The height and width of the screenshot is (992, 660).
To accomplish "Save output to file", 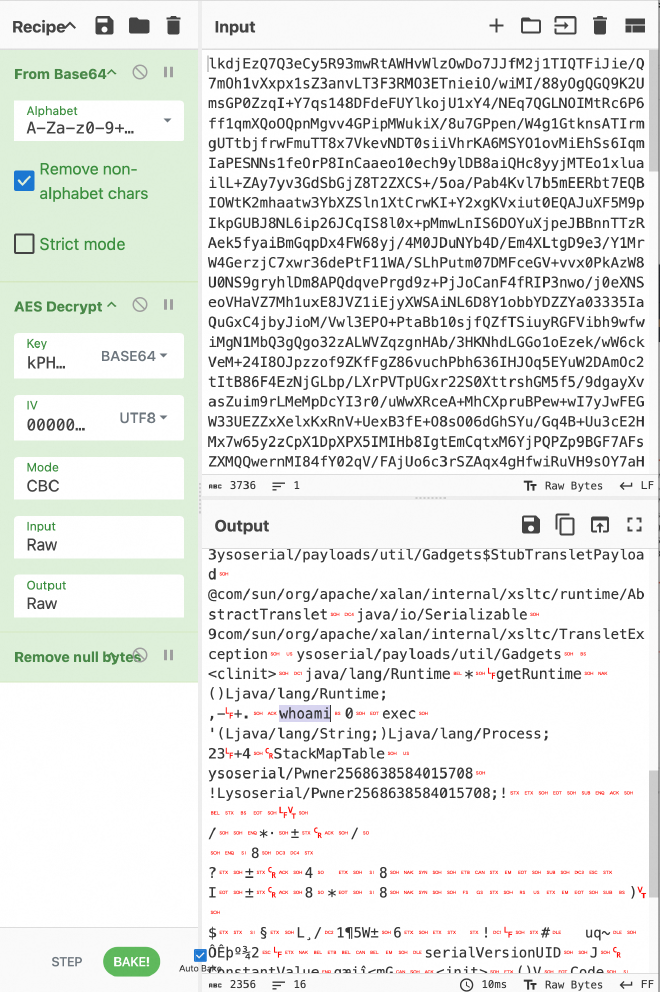I will (x=531, y=525).
